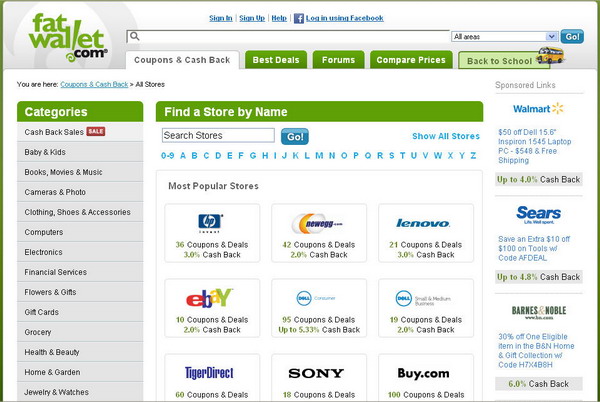Select Cash Back Sales category

80,132
